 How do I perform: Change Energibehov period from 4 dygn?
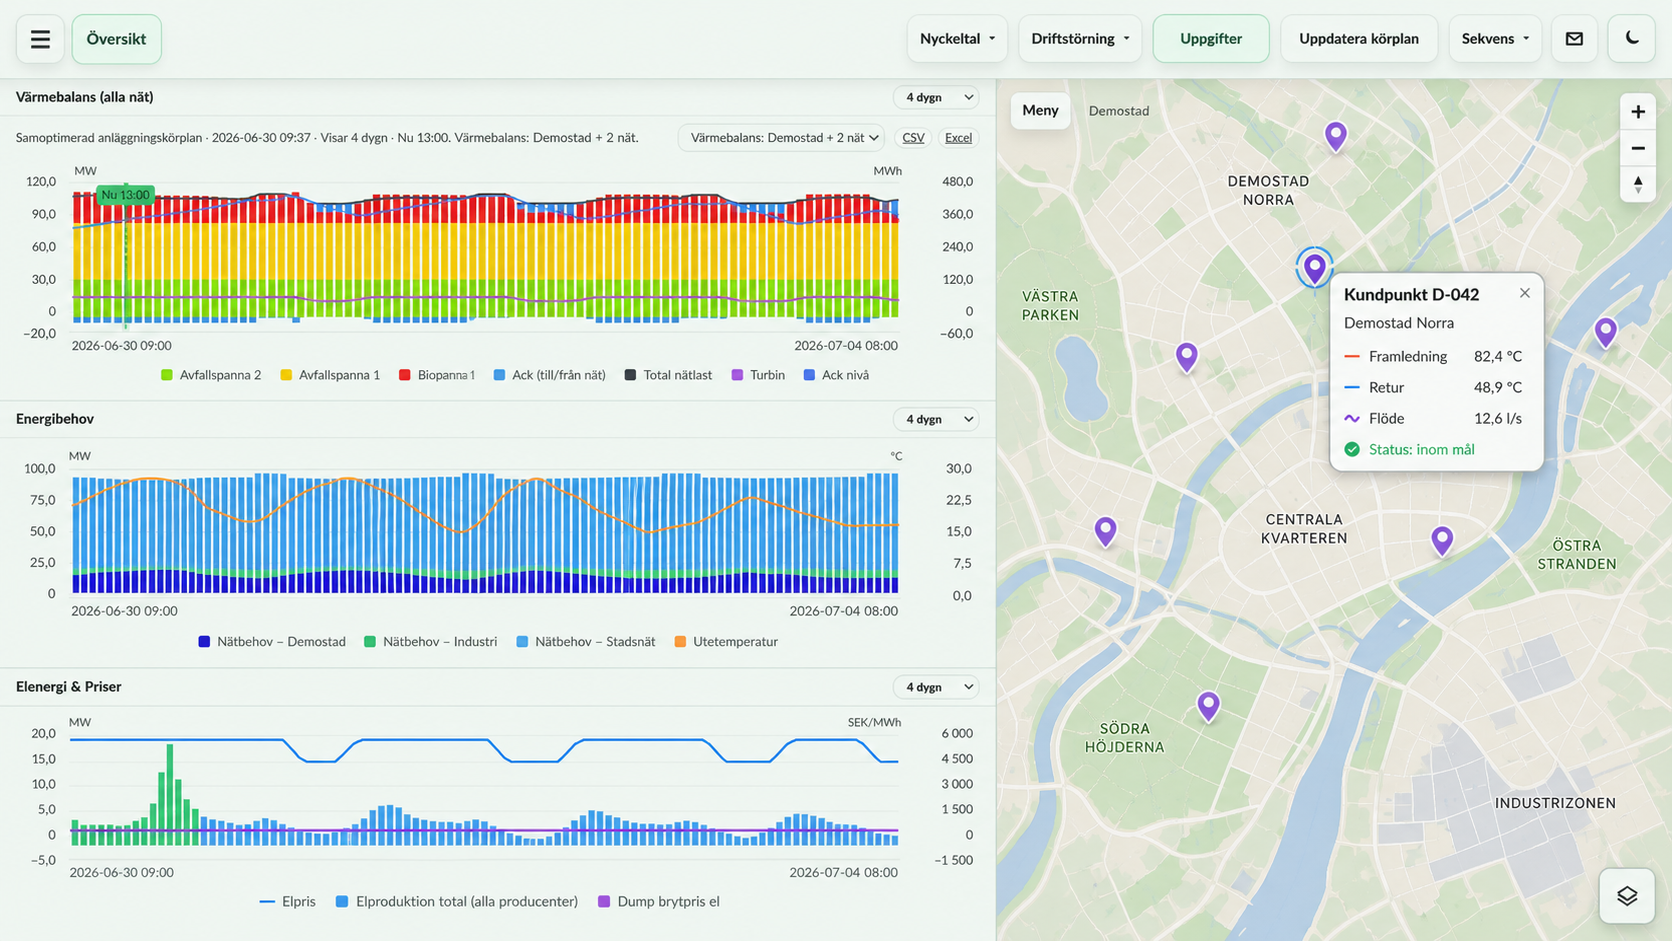tap(936, 419)
